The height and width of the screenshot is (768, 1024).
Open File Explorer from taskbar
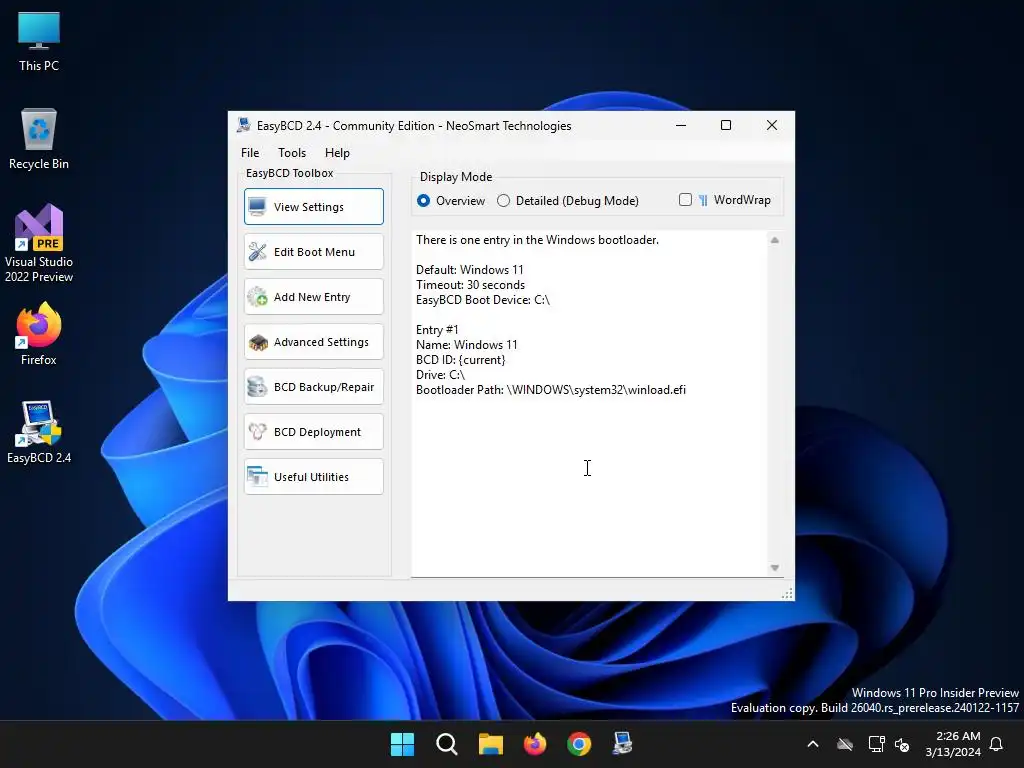tap(490, 744)
